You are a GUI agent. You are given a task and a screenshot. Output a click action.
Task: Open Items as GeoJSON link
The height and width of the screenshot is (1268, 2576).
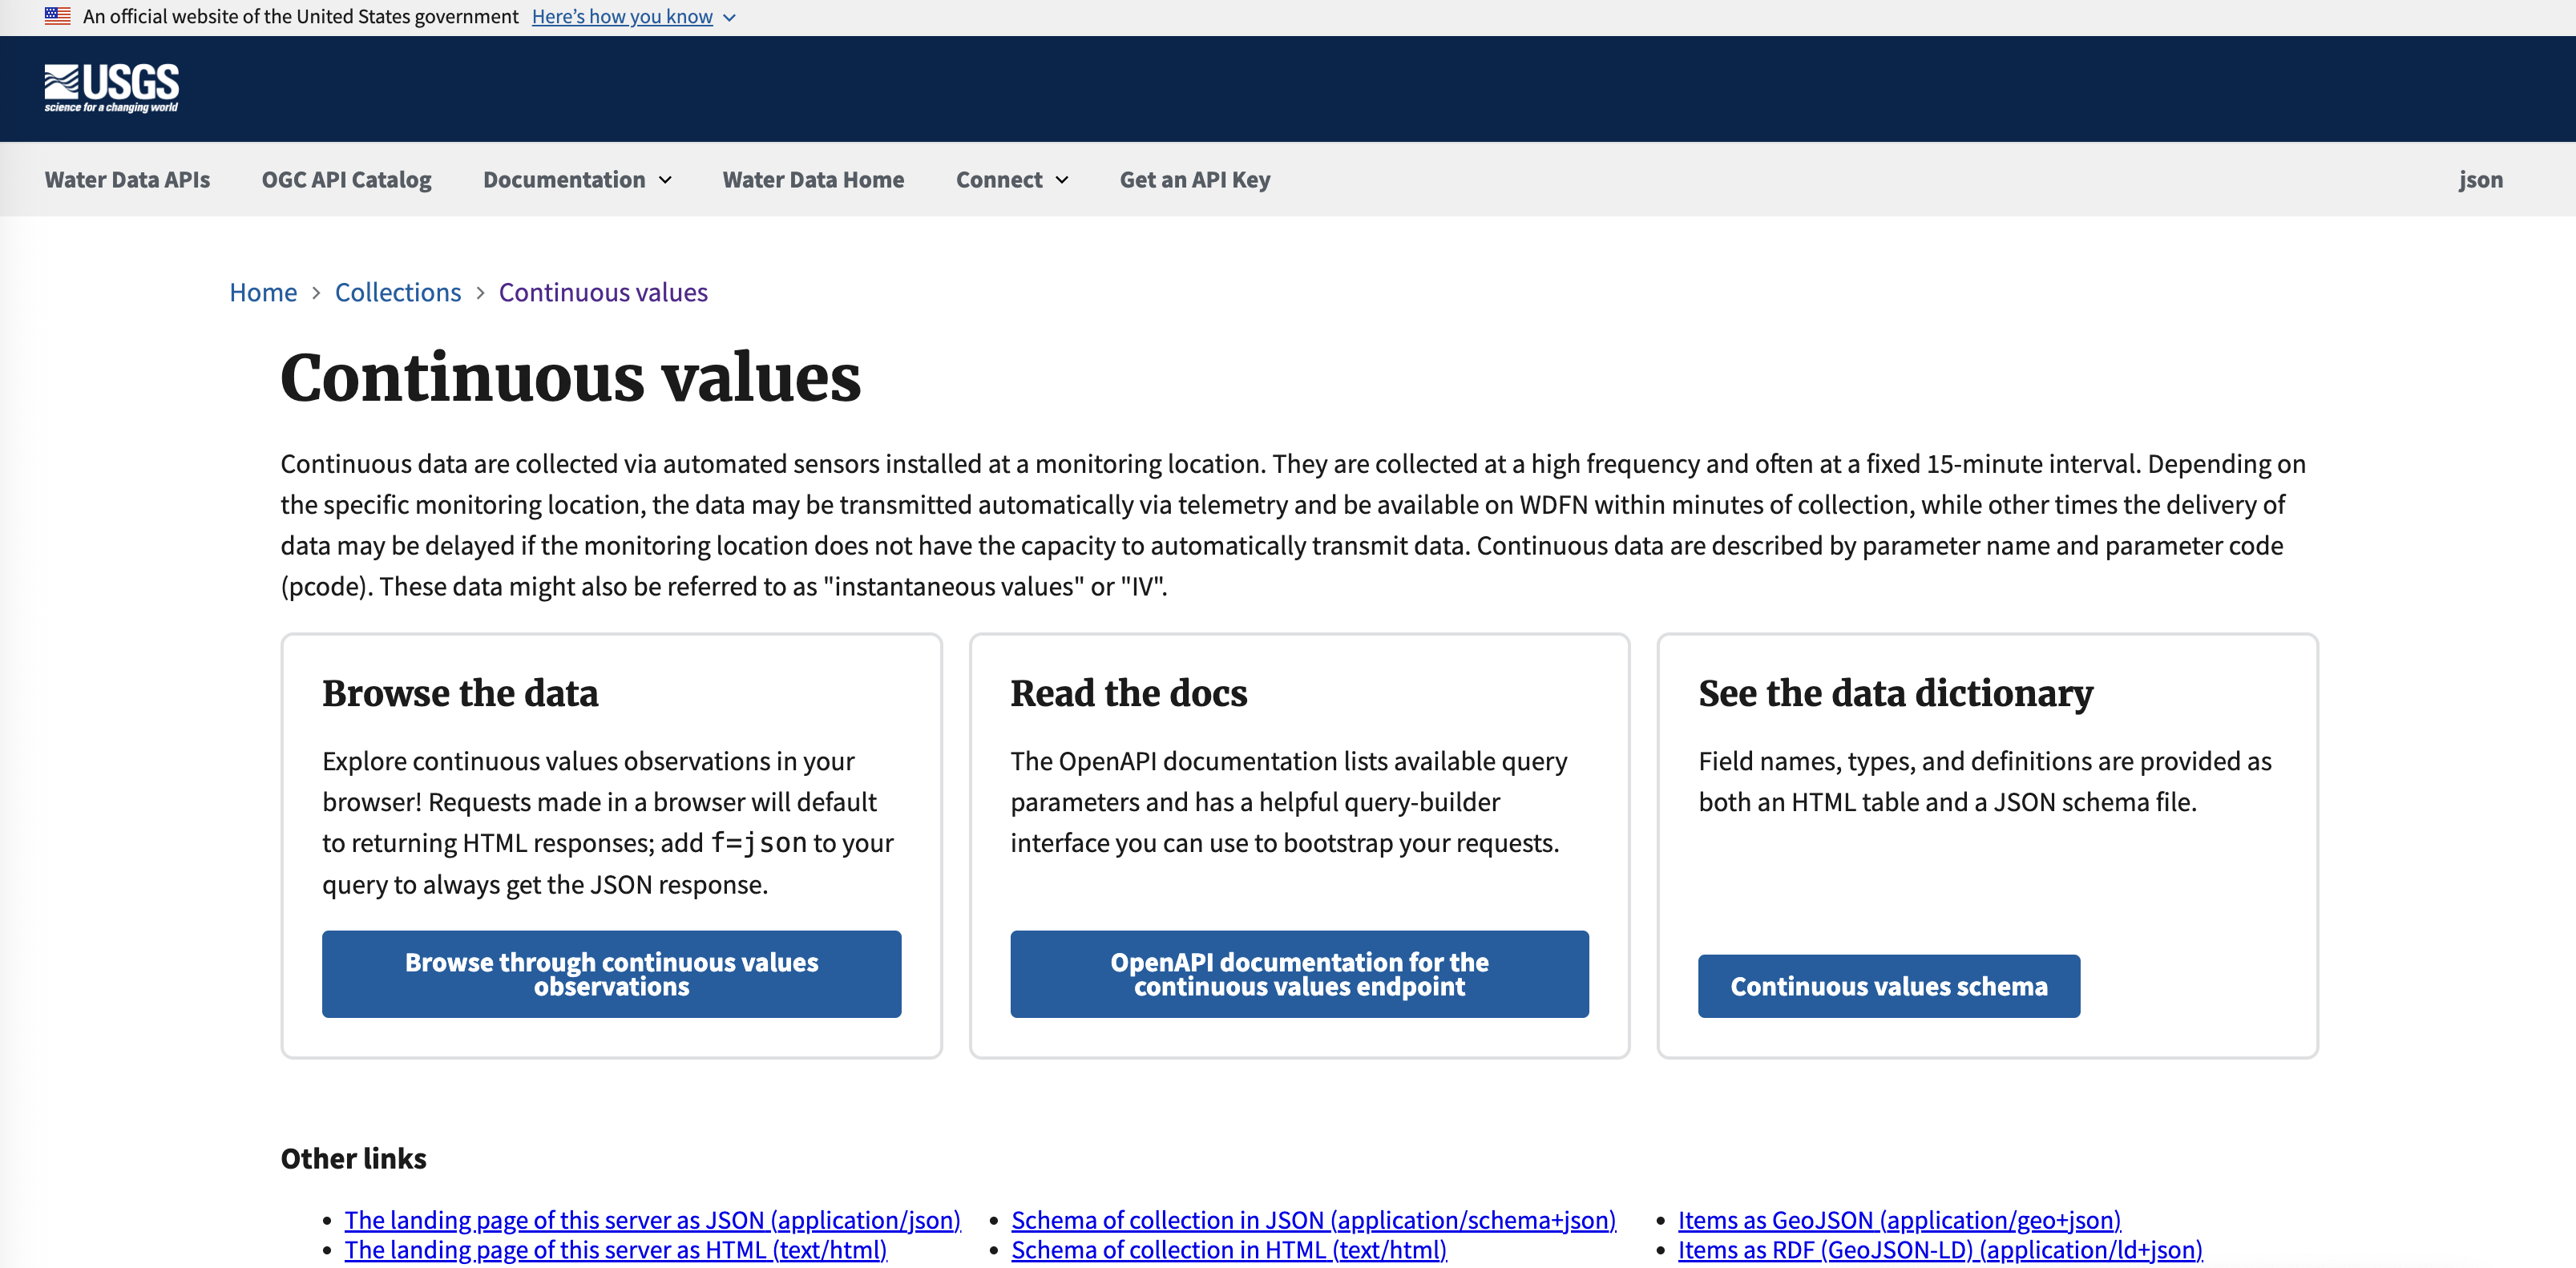click(x=1899, y=1219)
